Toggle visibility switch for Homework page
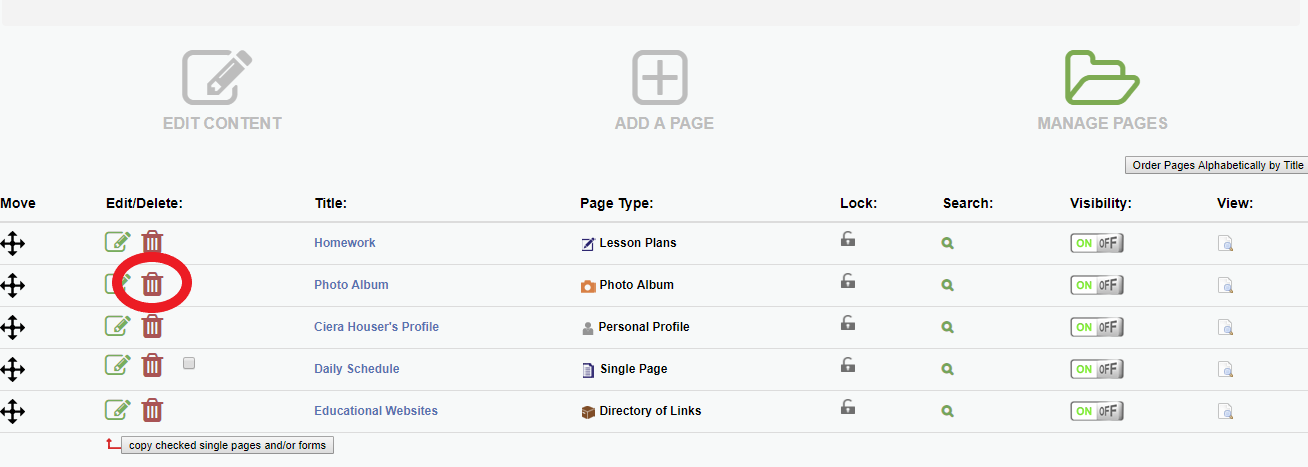Image resolution: width=1308 pixels, height=467 pixels. tap(1096, 243)
